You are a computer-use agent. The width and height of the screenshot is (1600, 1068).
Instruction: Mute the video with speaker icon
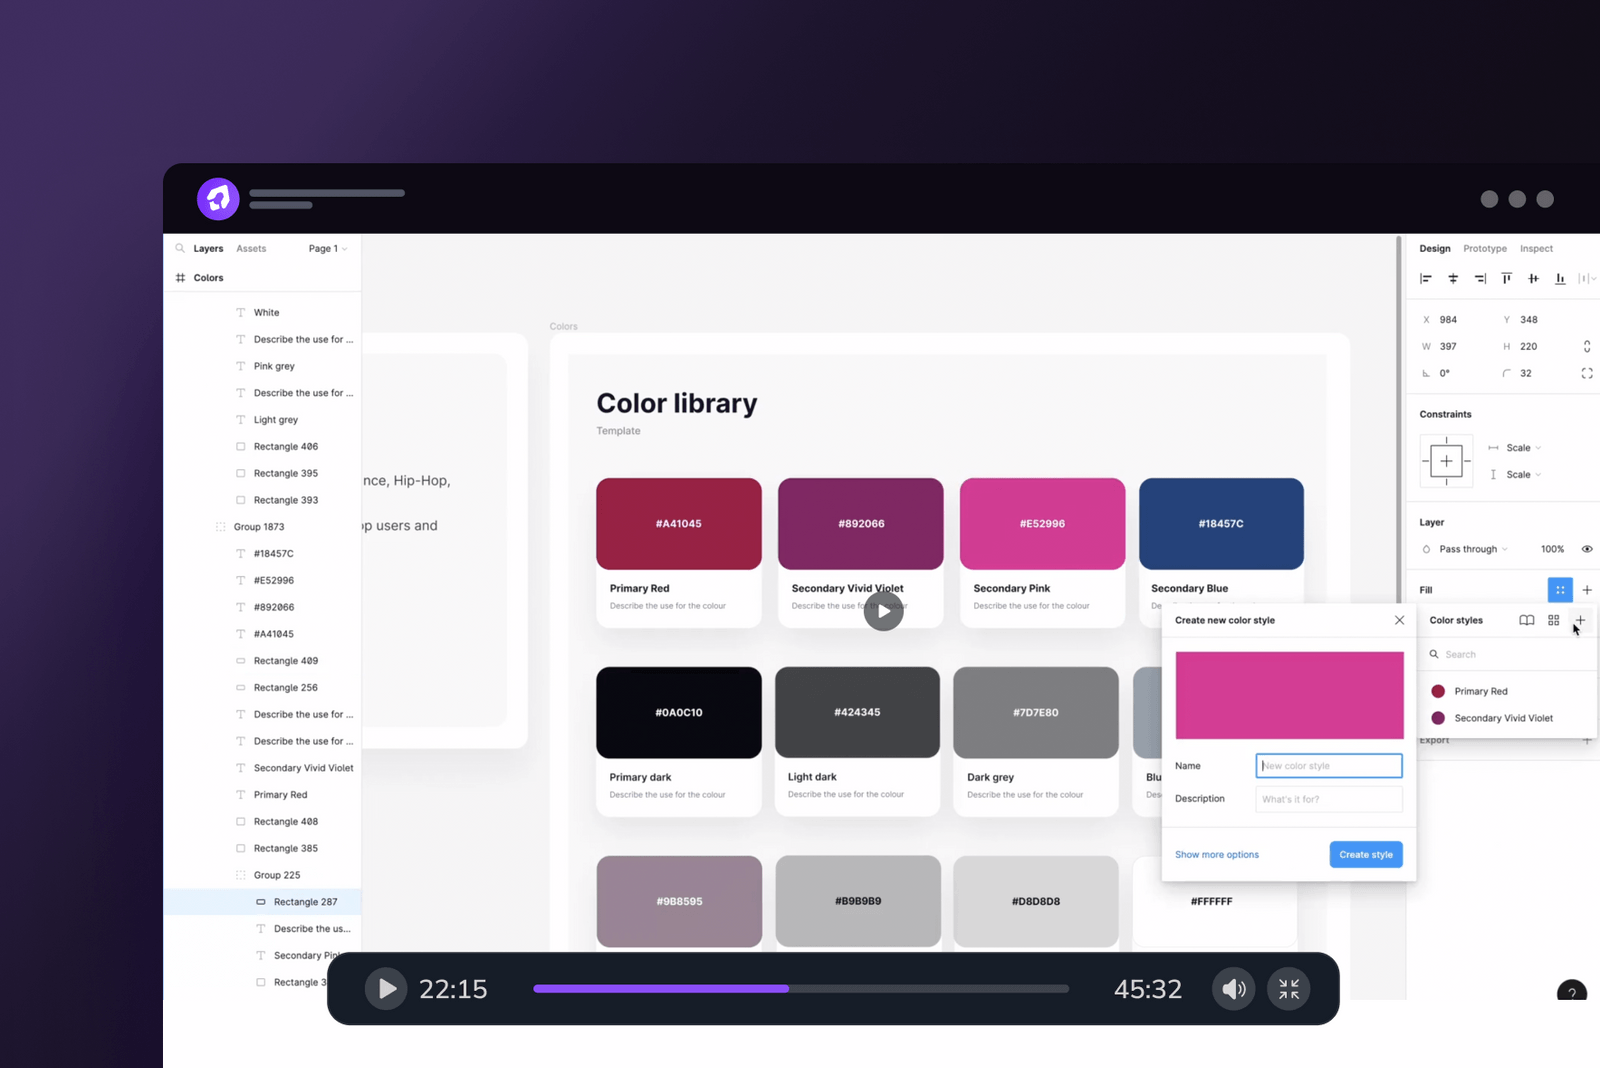(x=1234, y=989)
